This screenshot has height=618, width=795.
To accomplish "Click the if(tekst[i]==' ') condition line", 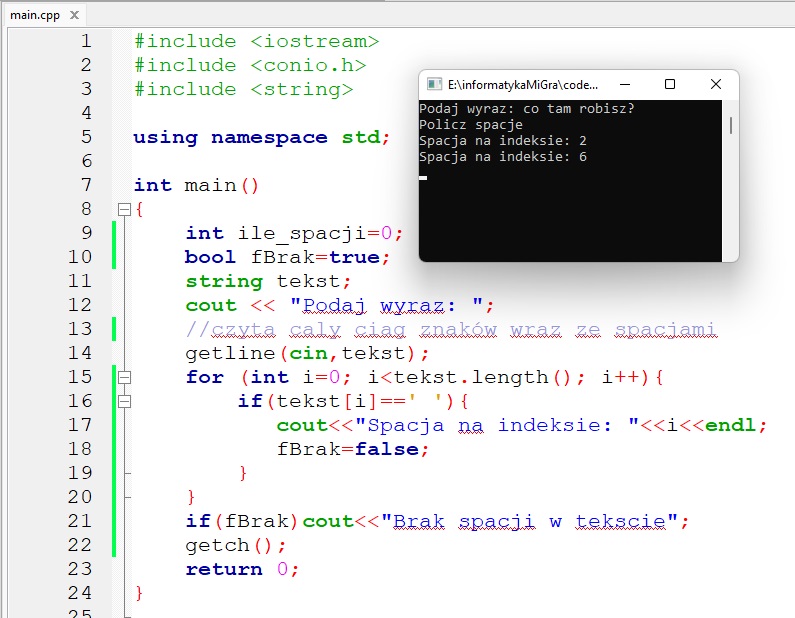I will 353,402.
